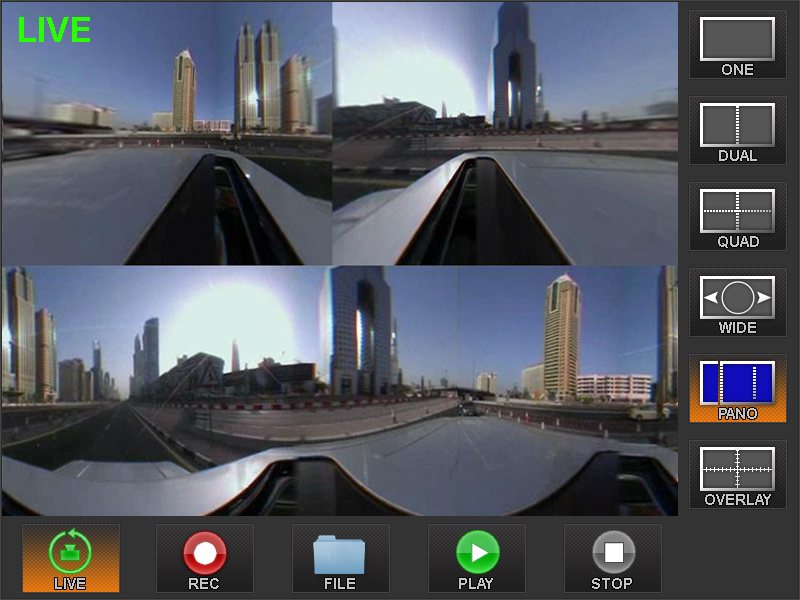Enable the OVERLAY grid view
Screen dimensions: 800x600
point(737,475)
